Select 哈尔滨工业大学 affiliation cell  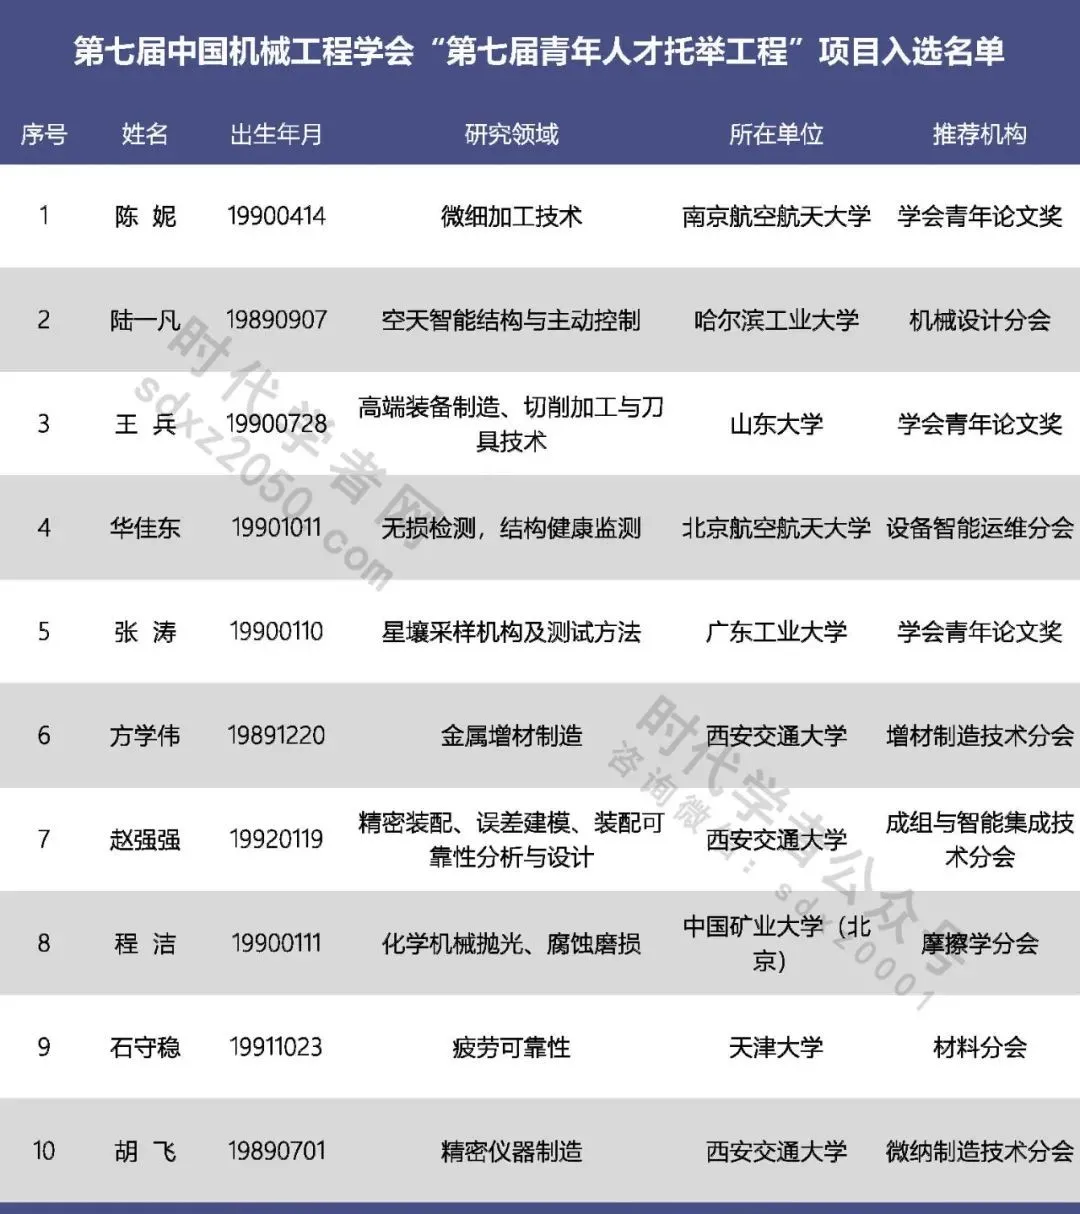(776, 320)
